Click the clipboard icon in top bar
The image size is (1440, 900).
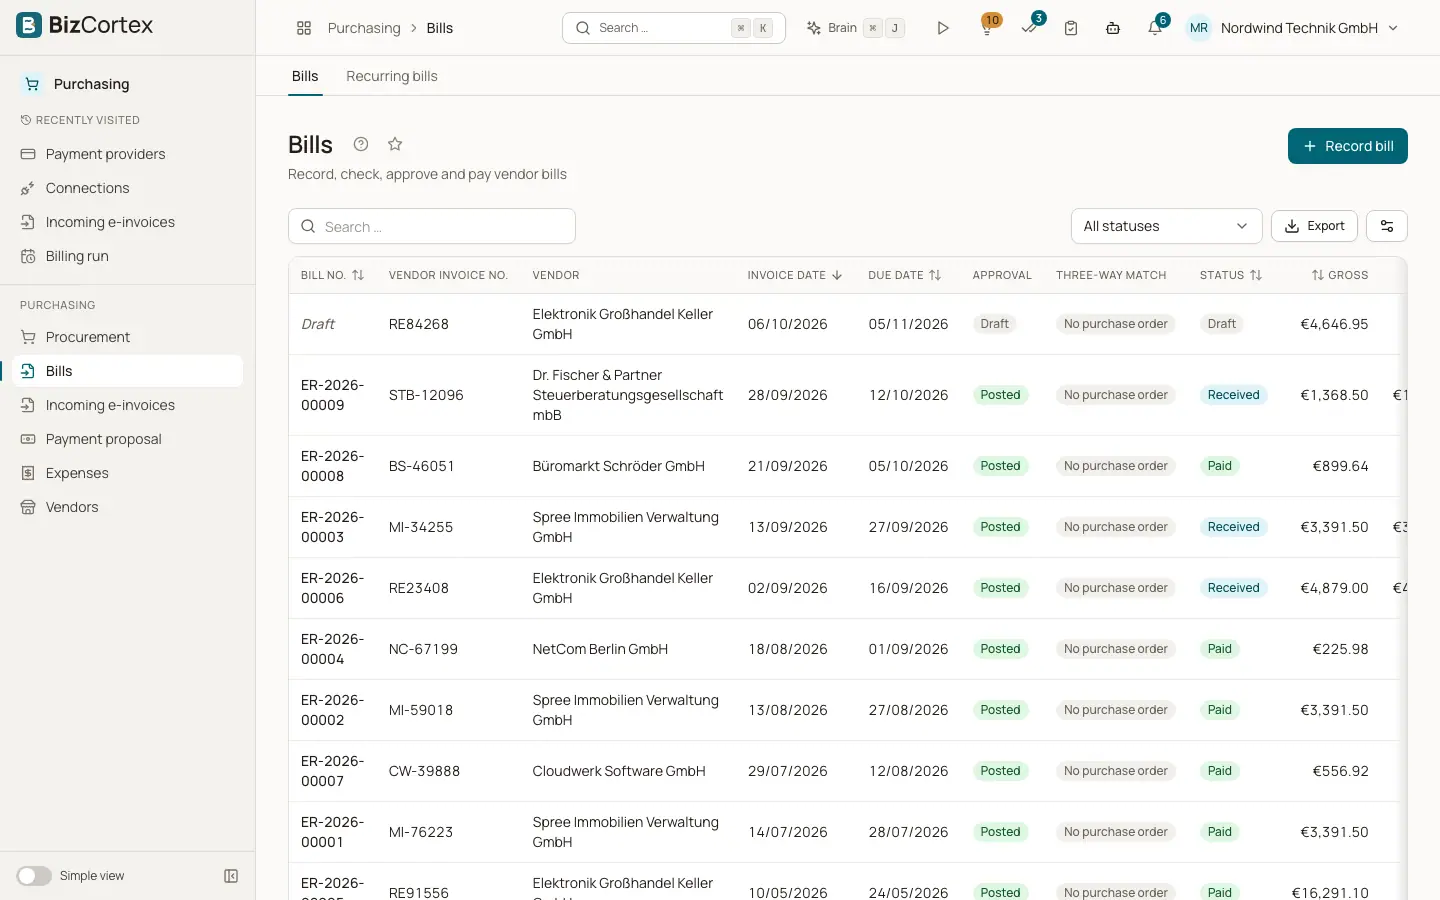click(1071, 28)
